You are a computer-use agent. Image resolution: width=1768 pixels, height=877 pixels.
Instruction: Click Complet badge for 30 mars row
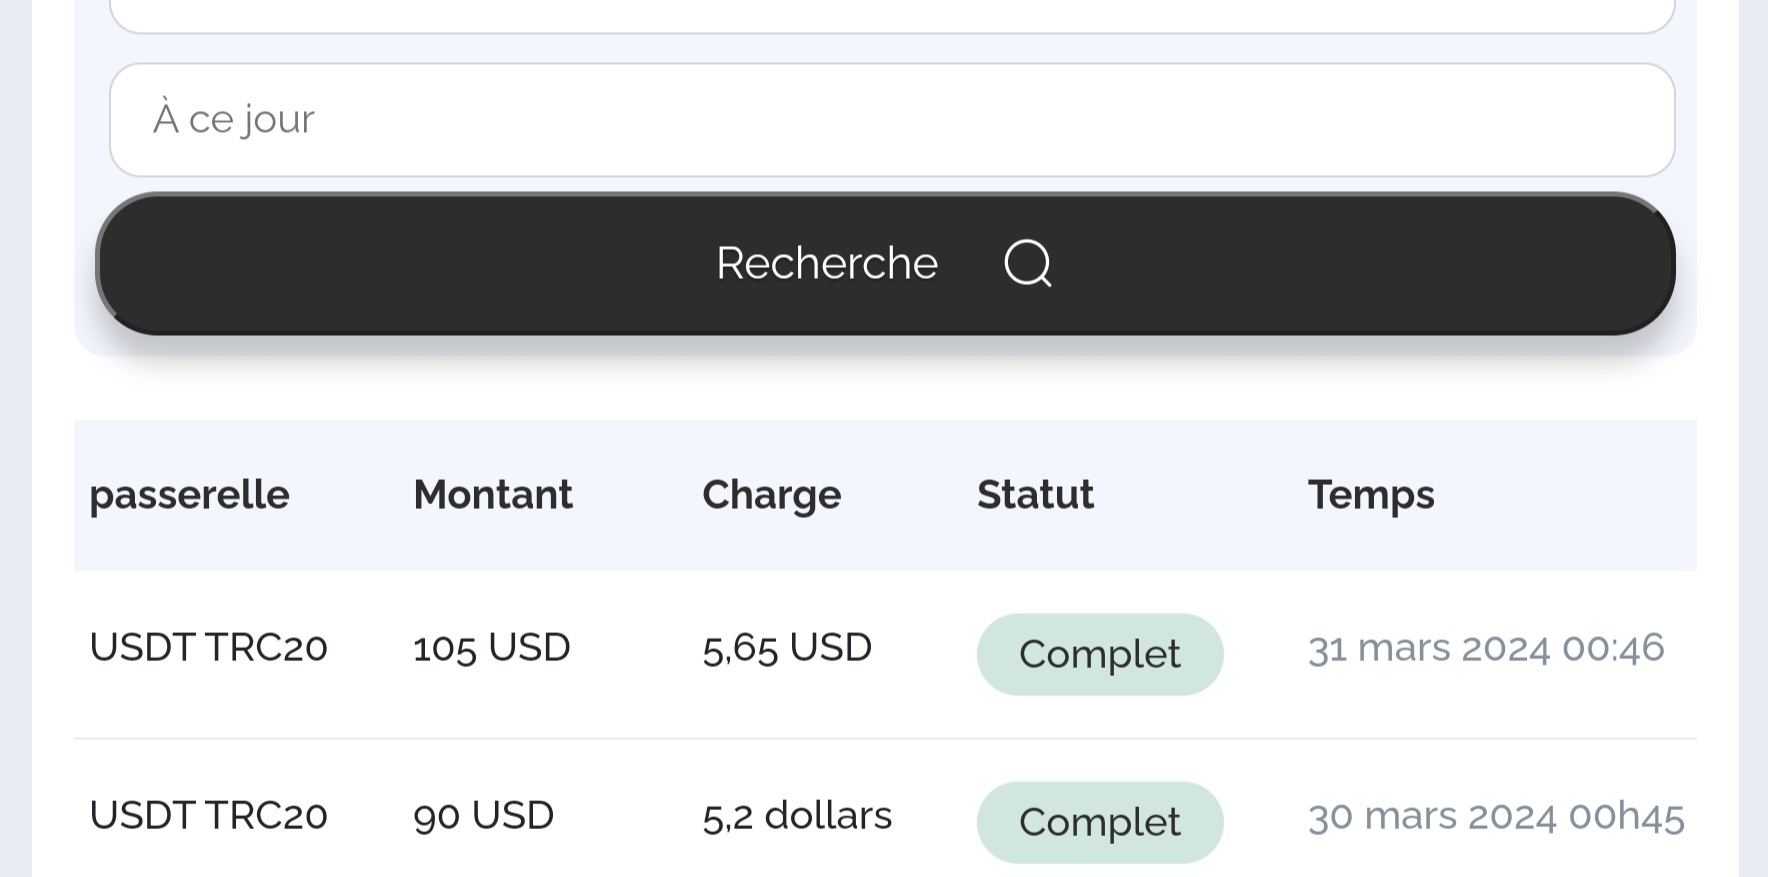coord(1100,822)
